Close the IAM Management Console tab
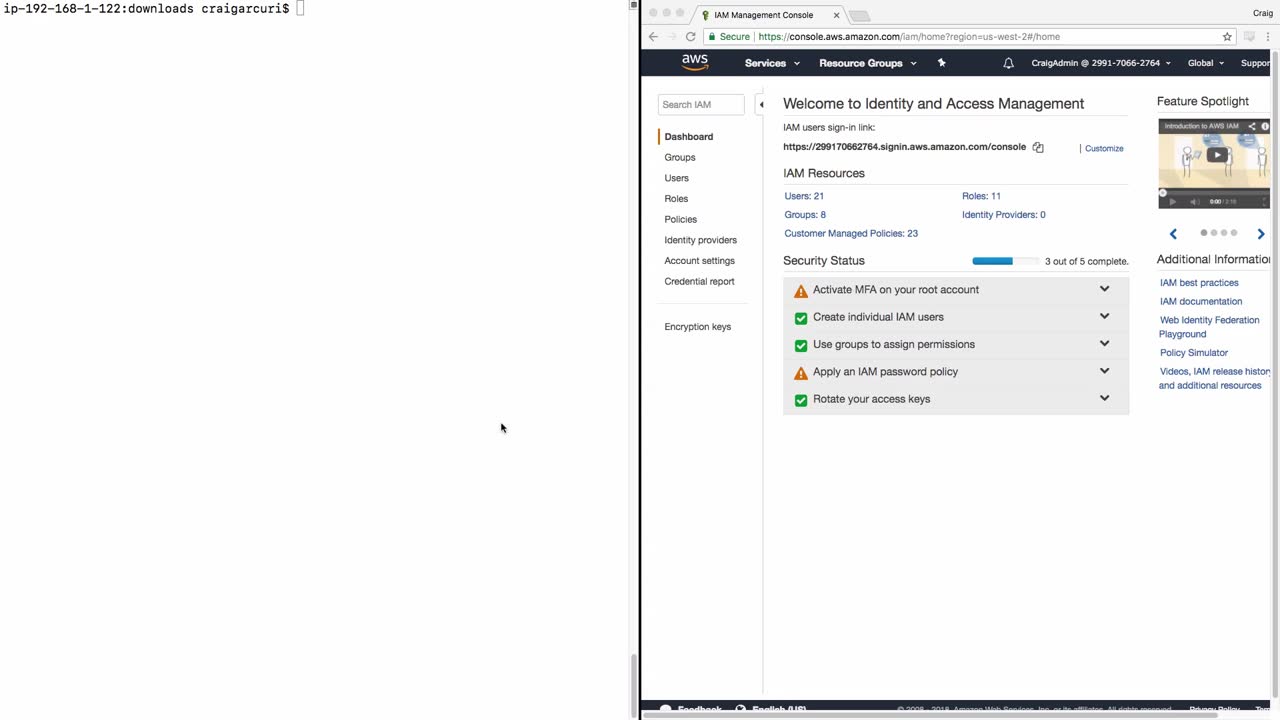Image resolution: width=1280 pixels, height=720 pixels. (x=836, y=15)
